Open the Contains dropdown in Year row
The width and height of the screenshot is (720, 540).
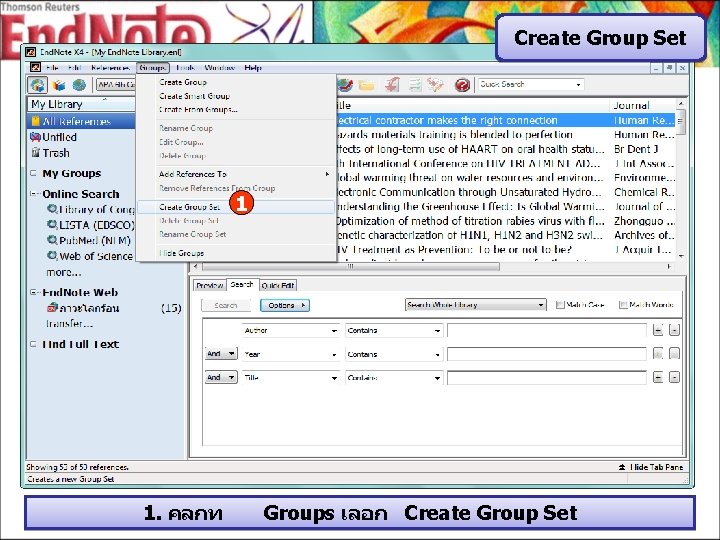(394, 354)
